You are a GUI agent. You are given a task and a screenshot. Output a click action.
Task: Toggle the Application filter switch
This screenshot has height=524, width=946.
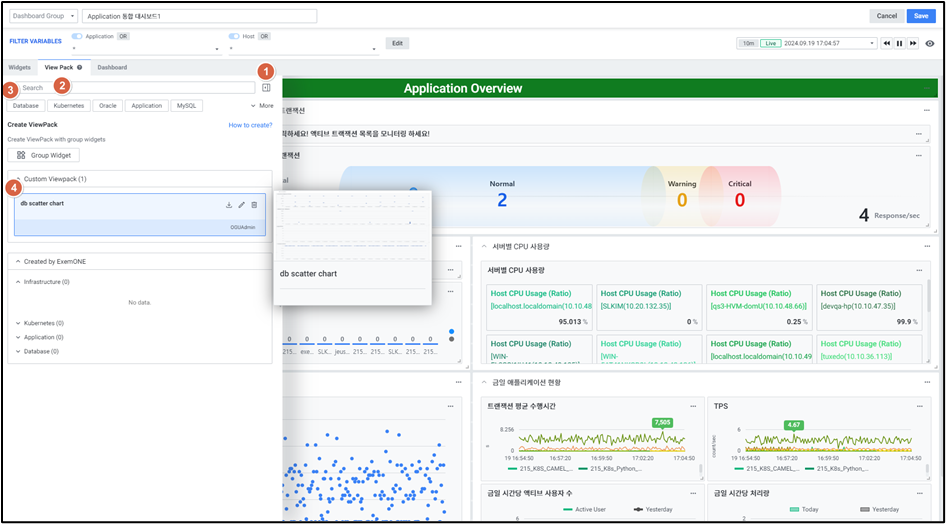[78, 36]
